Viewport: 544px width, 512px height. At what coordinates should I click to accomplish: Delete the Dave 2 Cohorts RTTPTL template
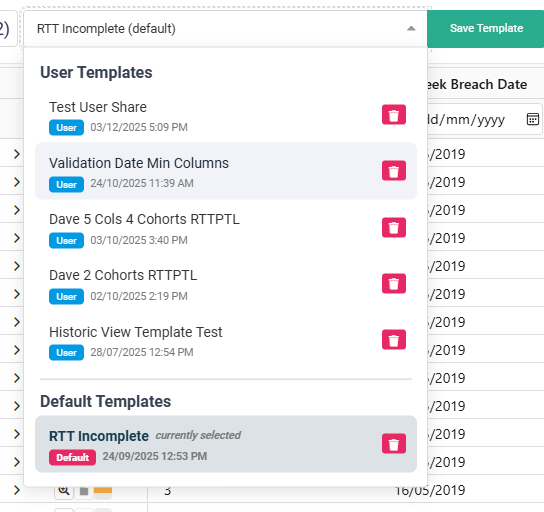pos(394,283)
